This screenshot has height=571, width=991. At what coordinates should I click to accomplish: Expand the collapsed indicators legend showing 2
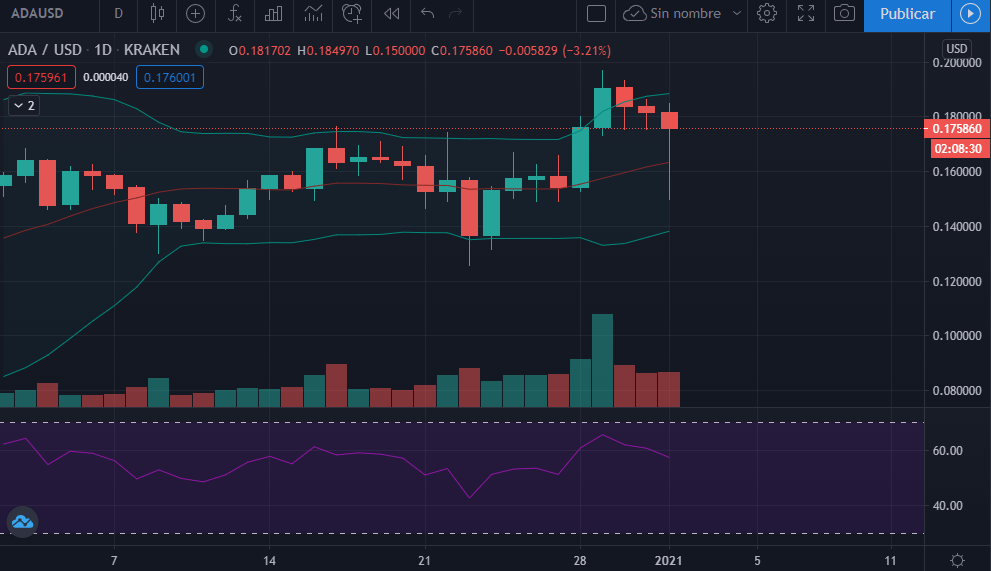(x=24, y=106)
